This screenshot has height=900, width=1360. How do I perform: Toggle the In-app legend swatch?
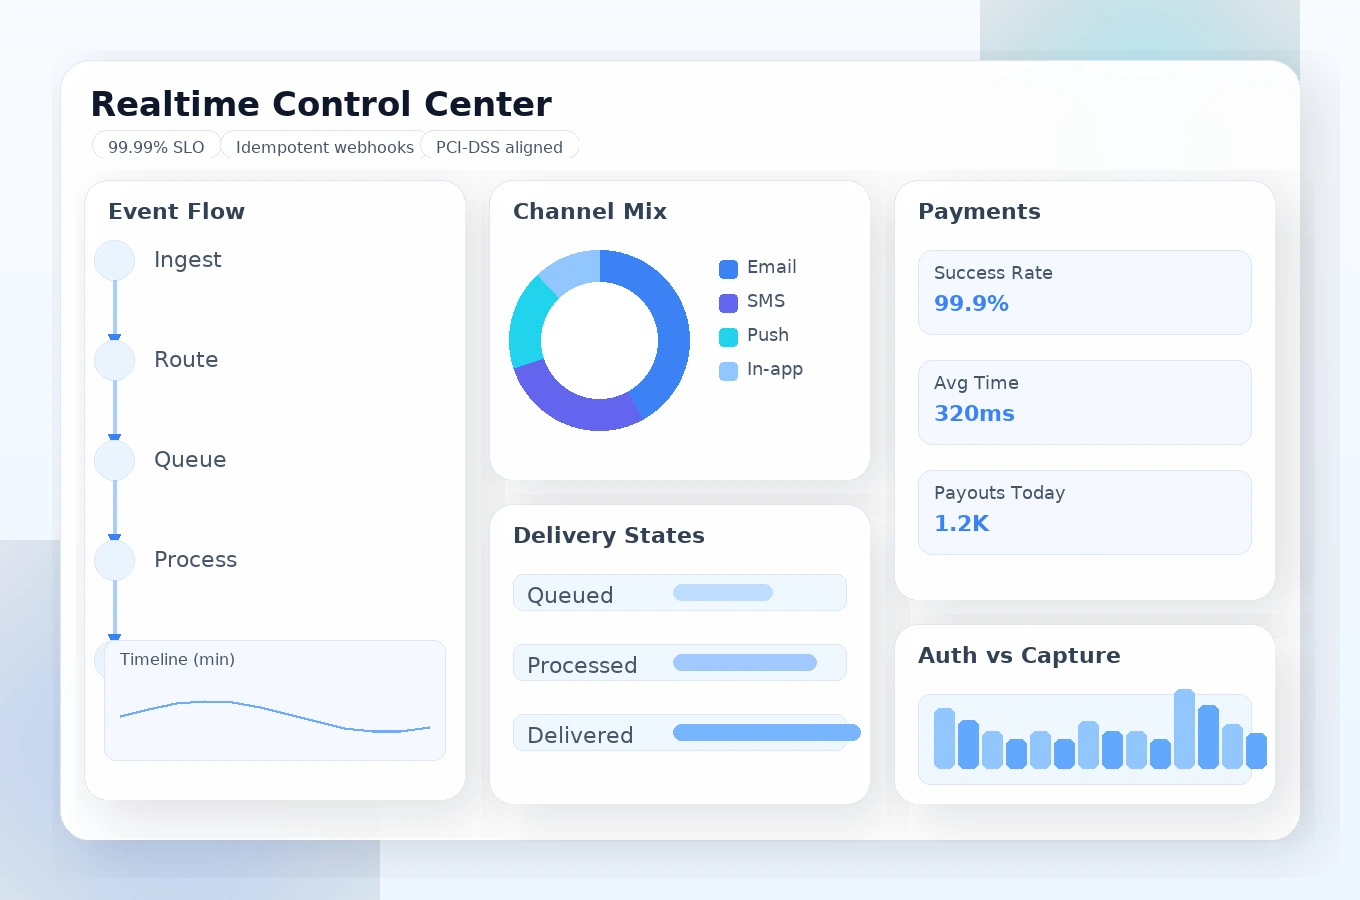click(x=728, y=371)
